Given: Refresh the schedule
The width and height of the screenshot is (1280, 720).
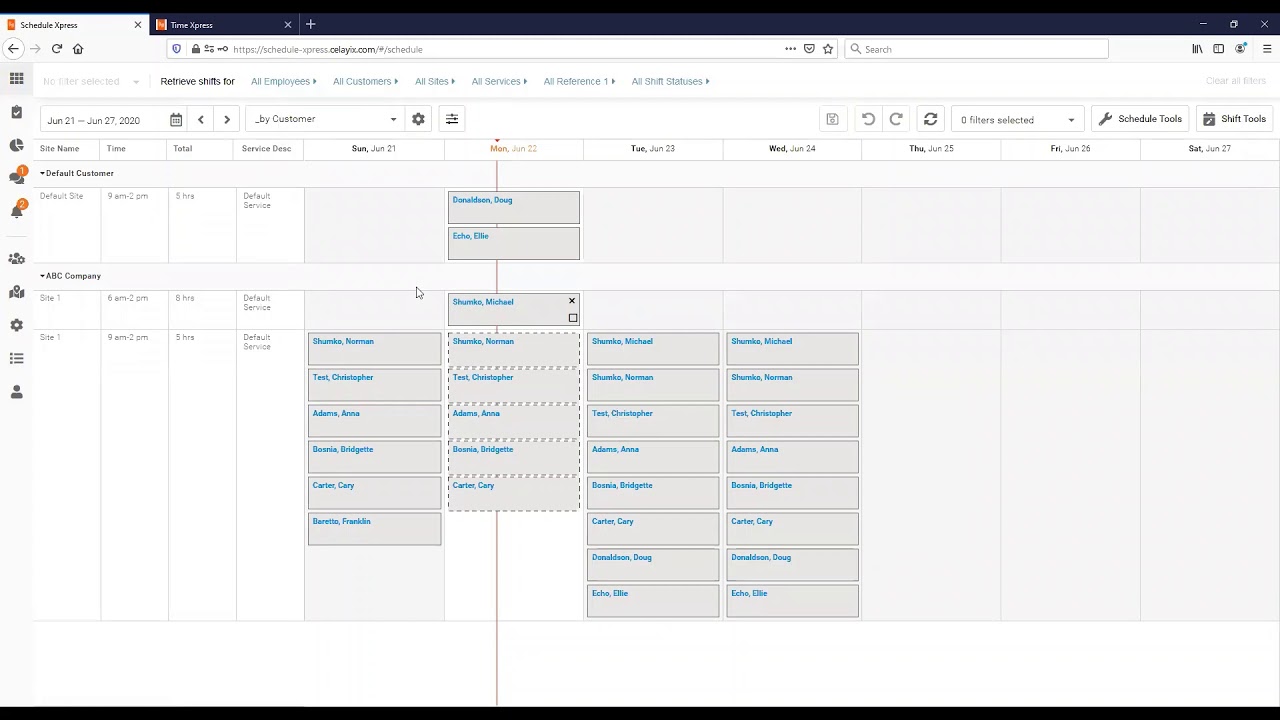Looking at the screenshot, I should 930,119.
